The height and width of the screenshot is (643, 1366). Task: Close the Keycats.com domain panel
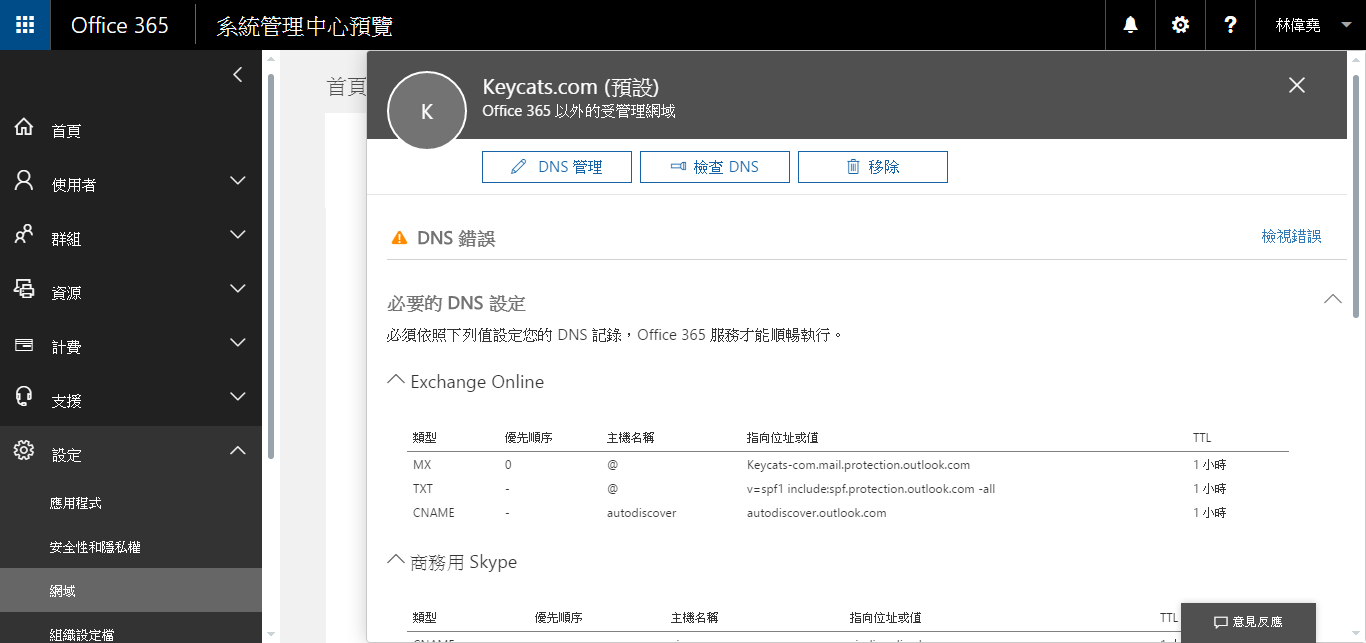click(x=1297, y=85)
